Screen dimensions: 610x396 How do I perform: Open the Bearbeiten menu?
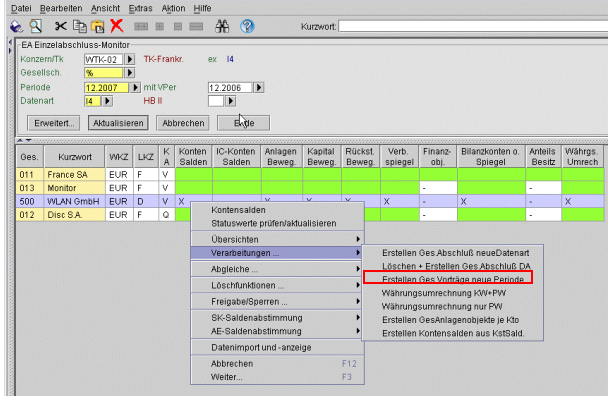coord(61,8)
